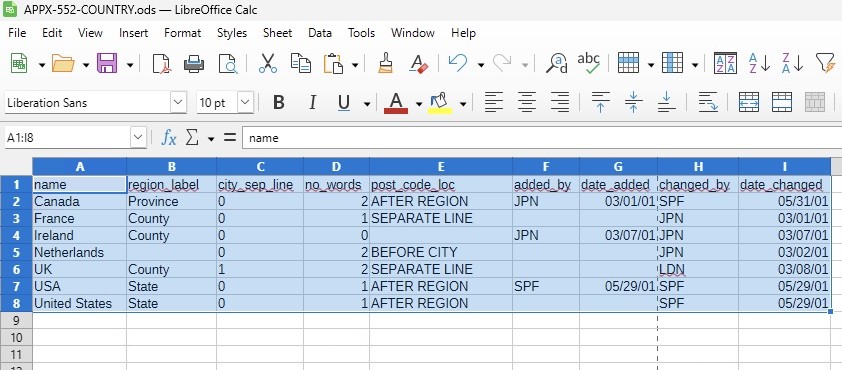Toggle the AutoFilter funnel
Screen dimensions: 842x370
click(x=826, y=64)
